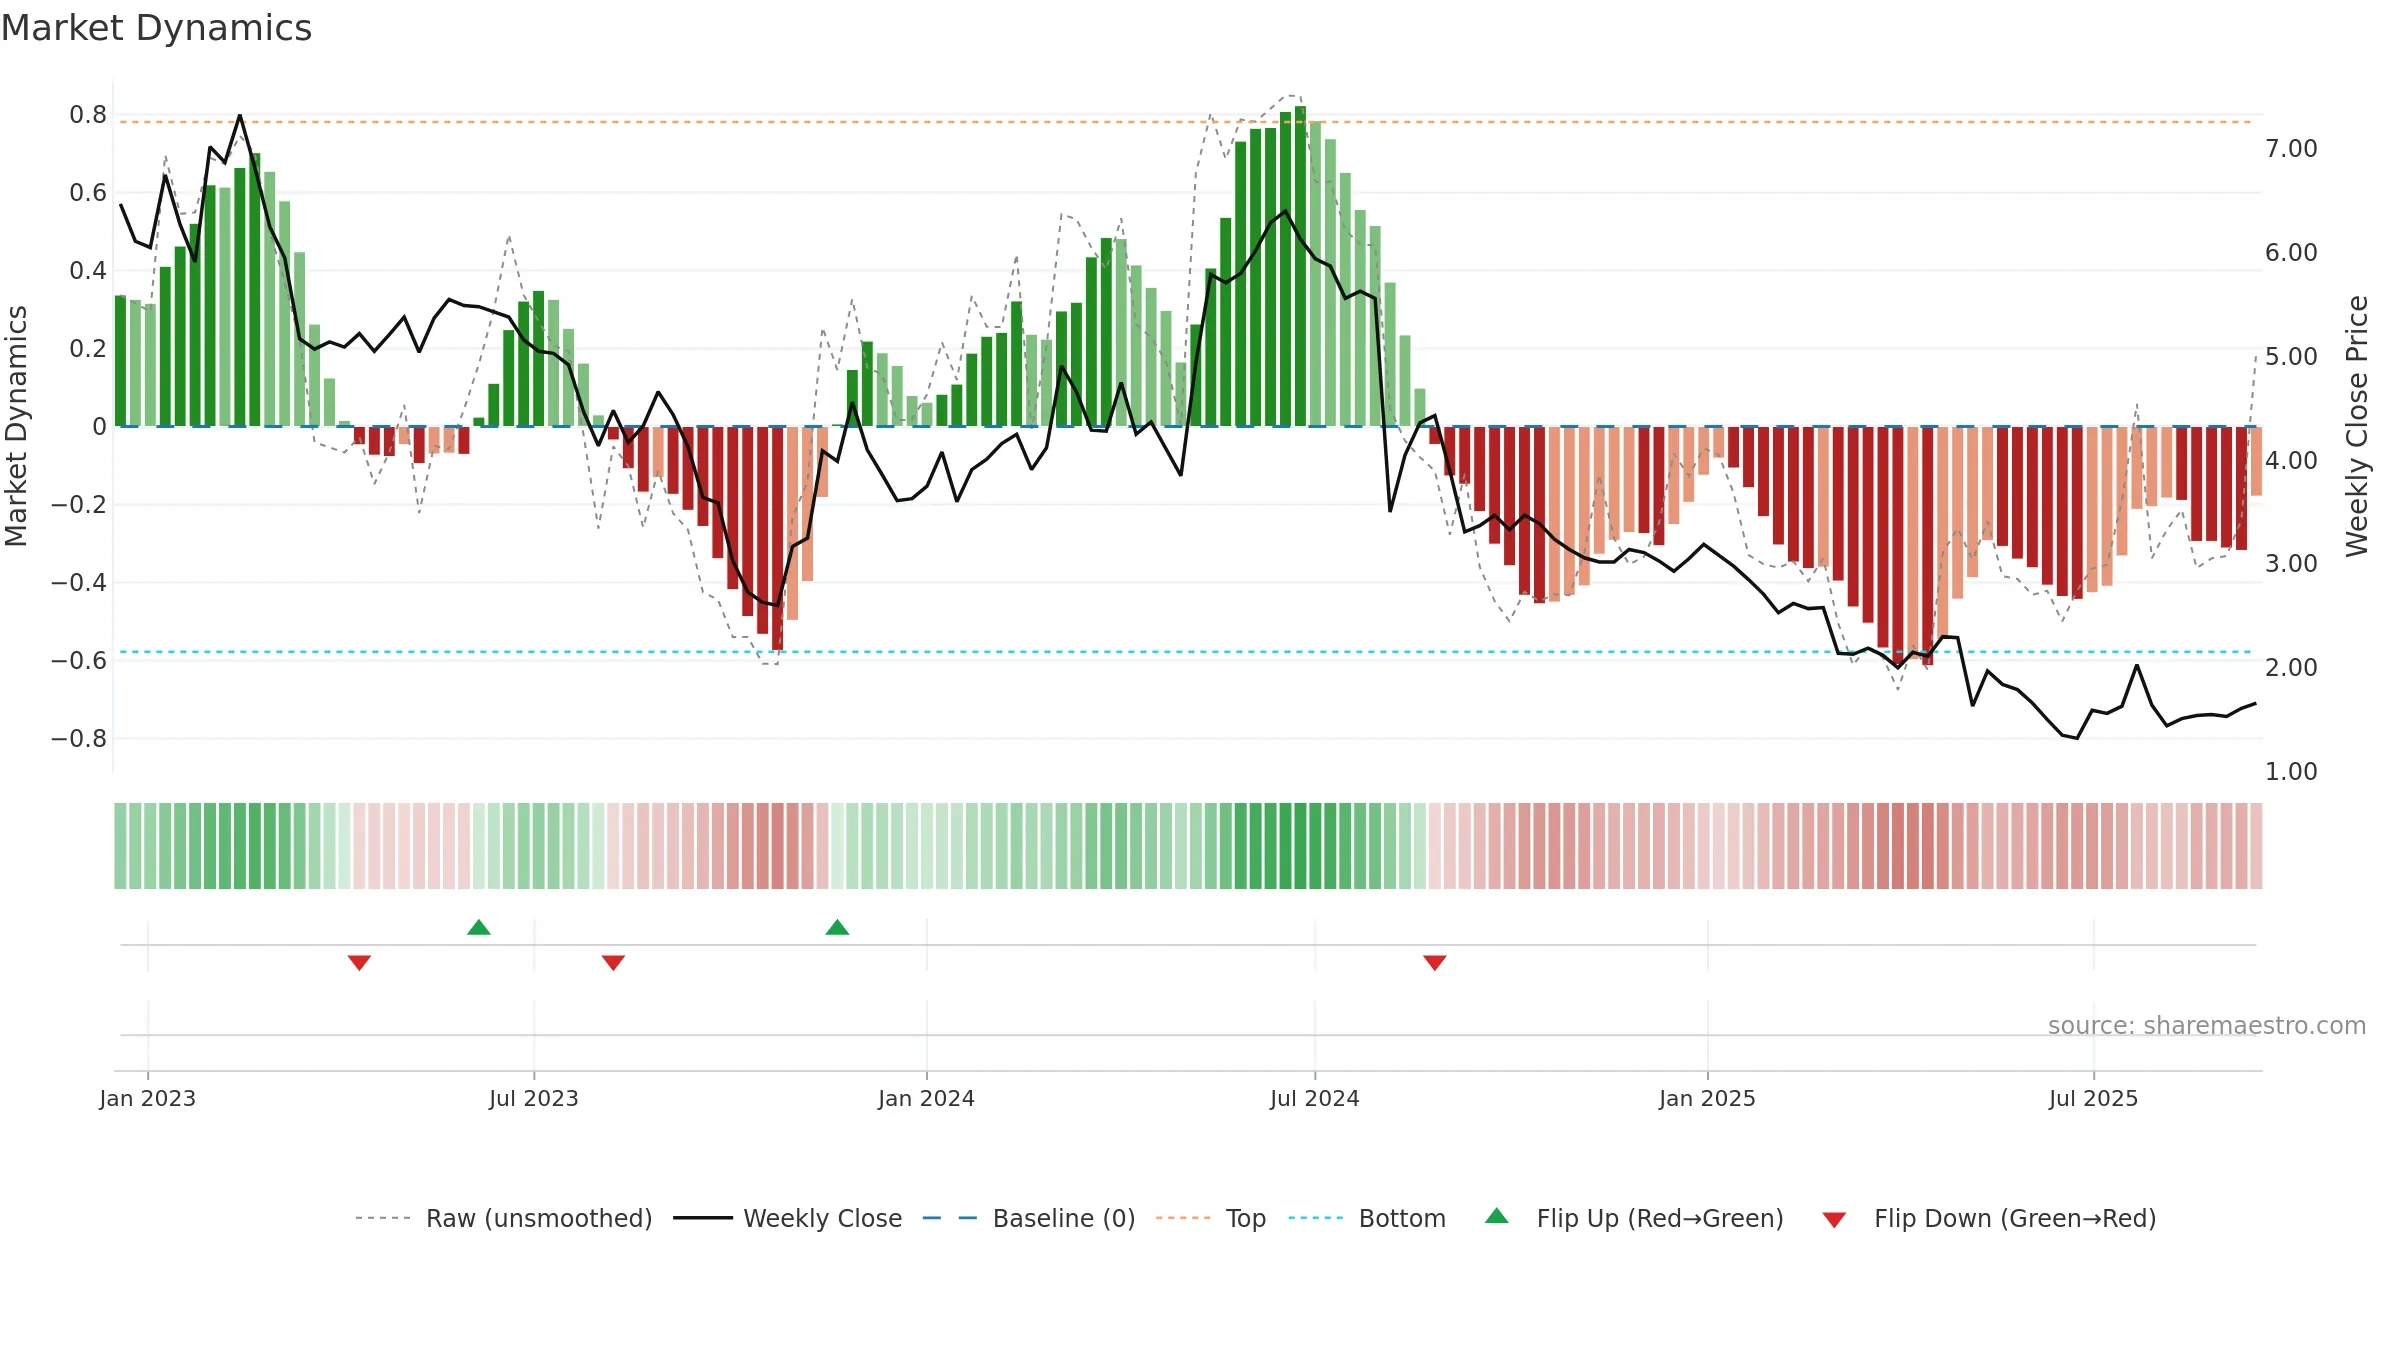The height and width of the screenshot is (1350, 2400).
Task: Toggle the Baseline (0) legend item
Action: click(x=1029, y=1218)
